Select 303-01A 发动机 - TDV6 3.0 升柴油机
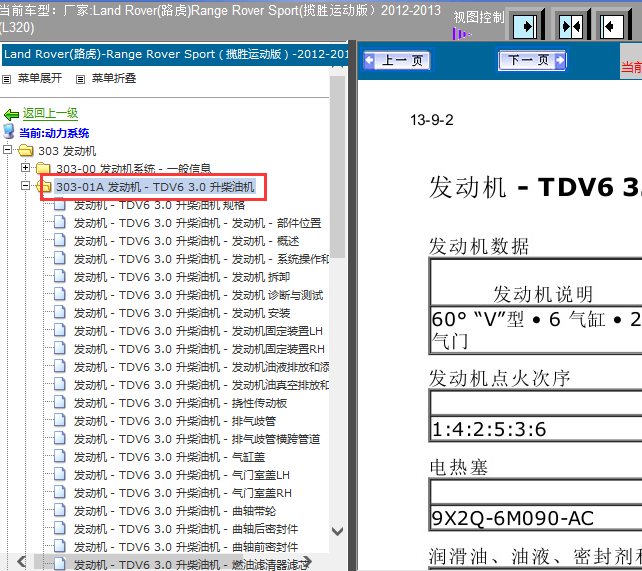This screenshot has height=571, width=642. (155, 187)
